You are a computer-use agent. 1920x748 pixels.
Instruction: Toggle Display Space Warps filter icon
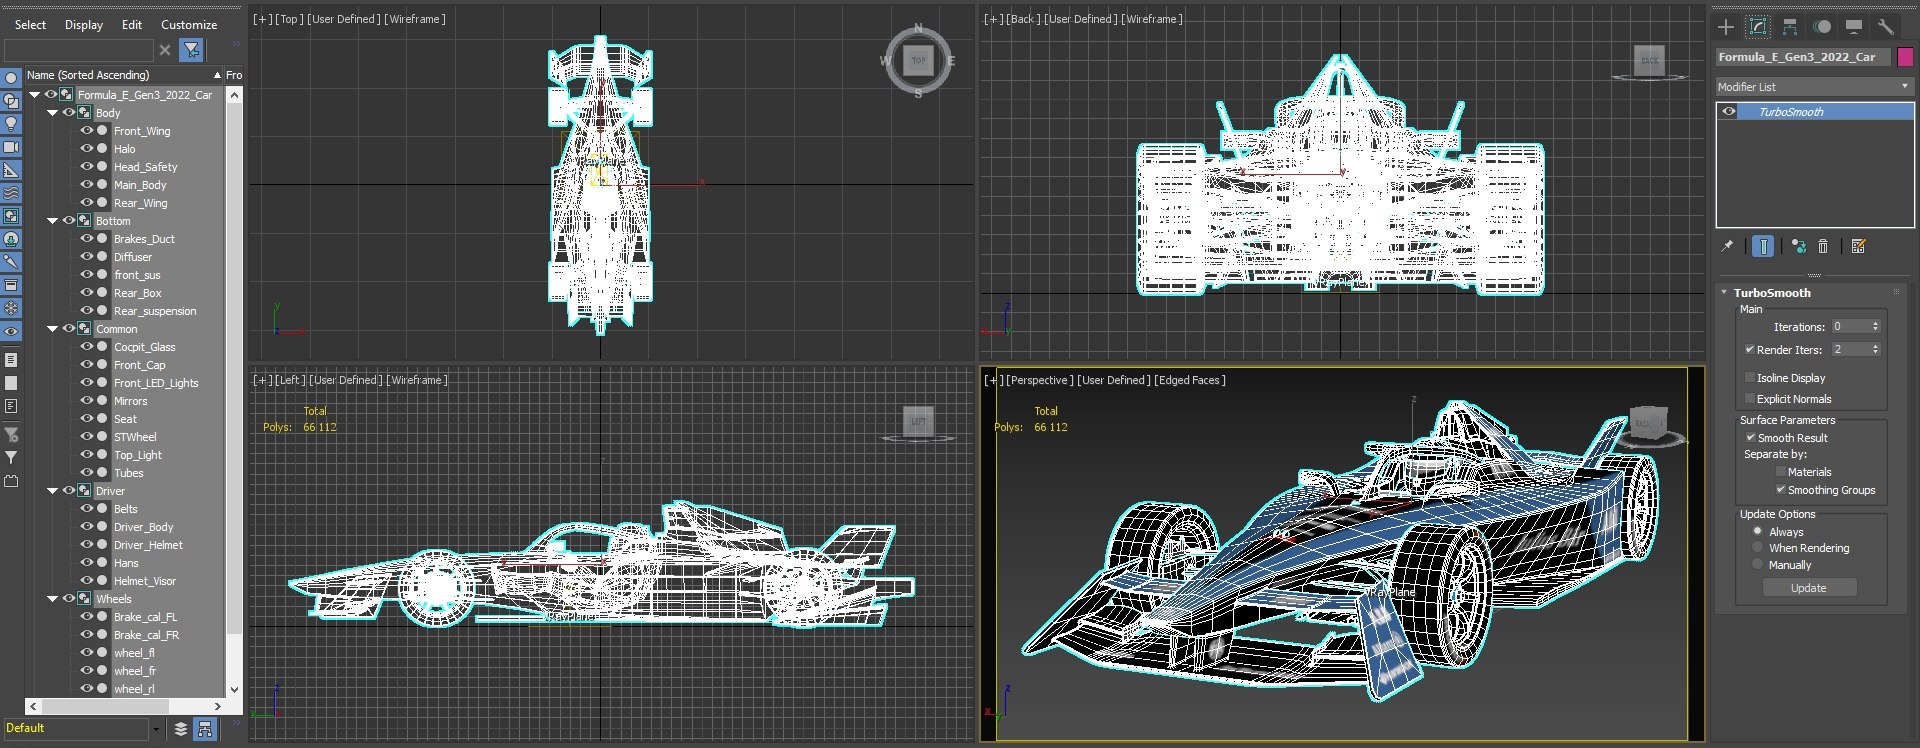click(11, 193)
